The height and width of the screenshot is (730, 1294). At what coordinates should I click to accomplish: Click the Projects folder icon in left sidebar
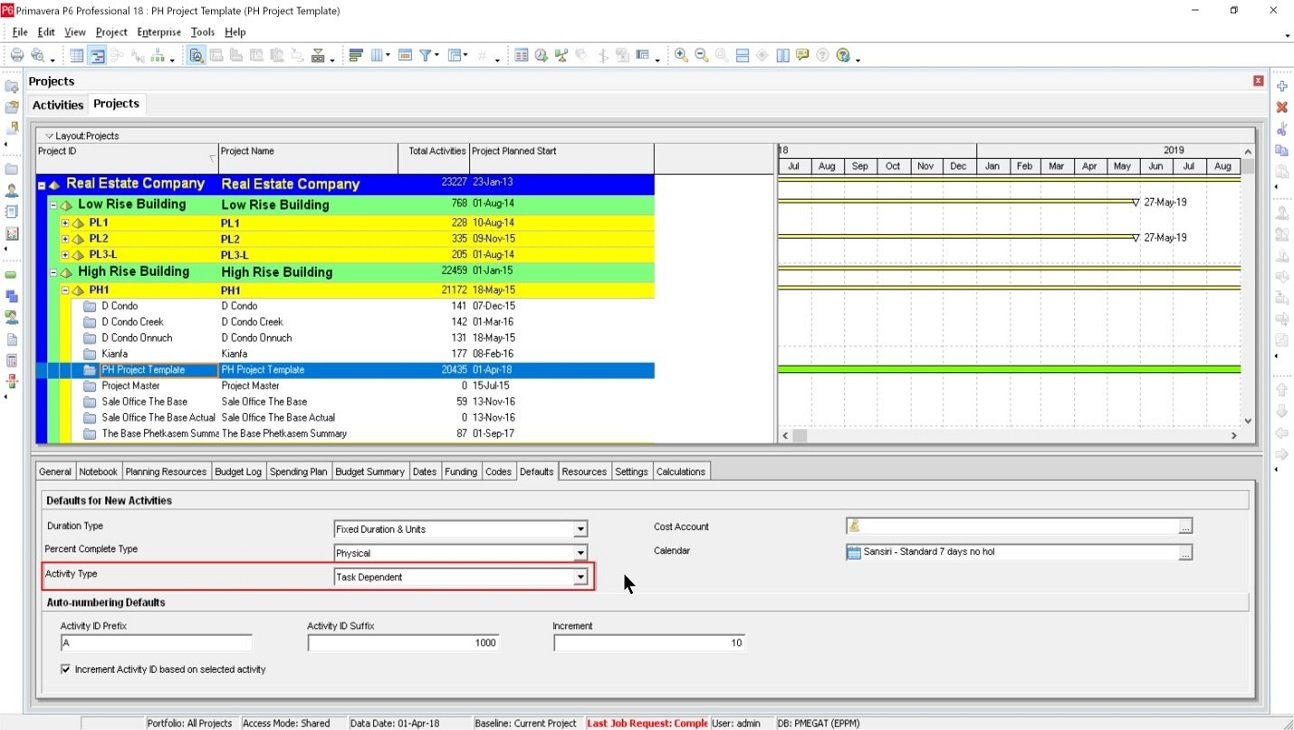(x=12, y=169)
